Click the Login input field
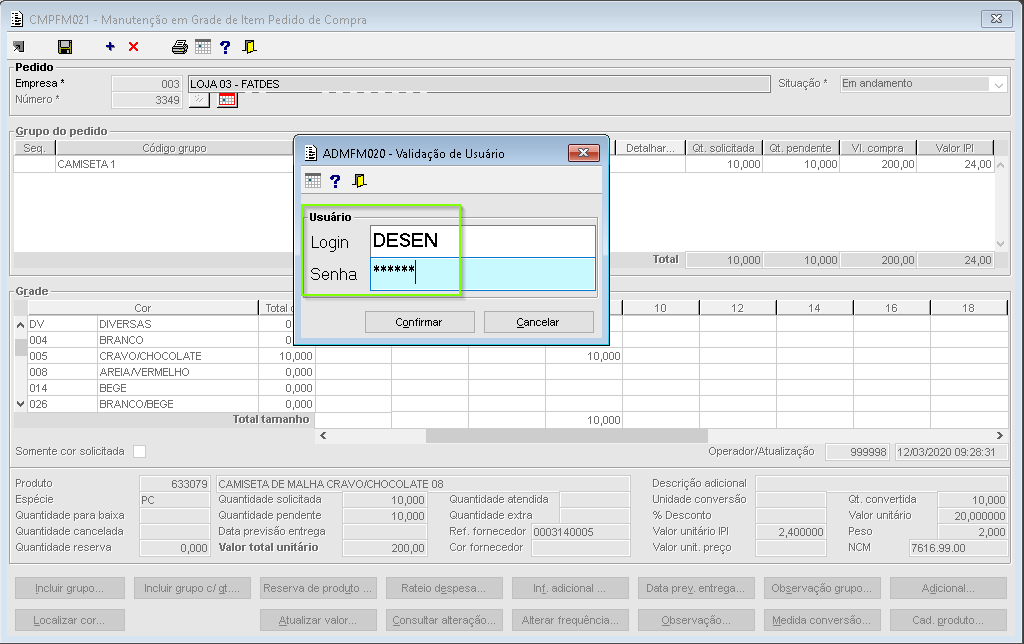The width and height of the screenshot is (1024, 644). click(482, 241)
